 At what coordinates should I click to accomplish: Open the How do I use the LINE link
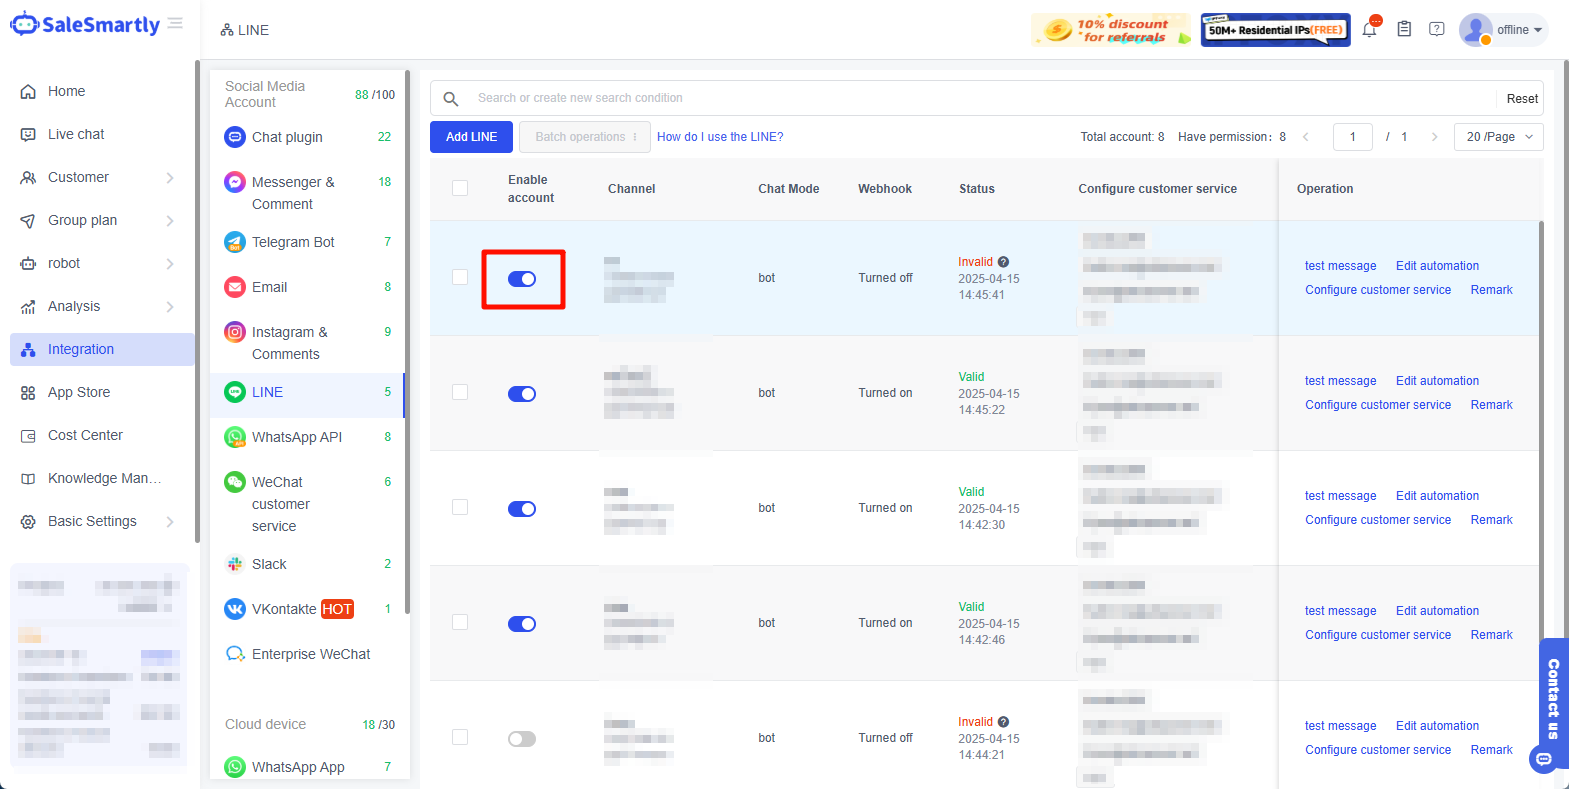click(x=720, y=137)
